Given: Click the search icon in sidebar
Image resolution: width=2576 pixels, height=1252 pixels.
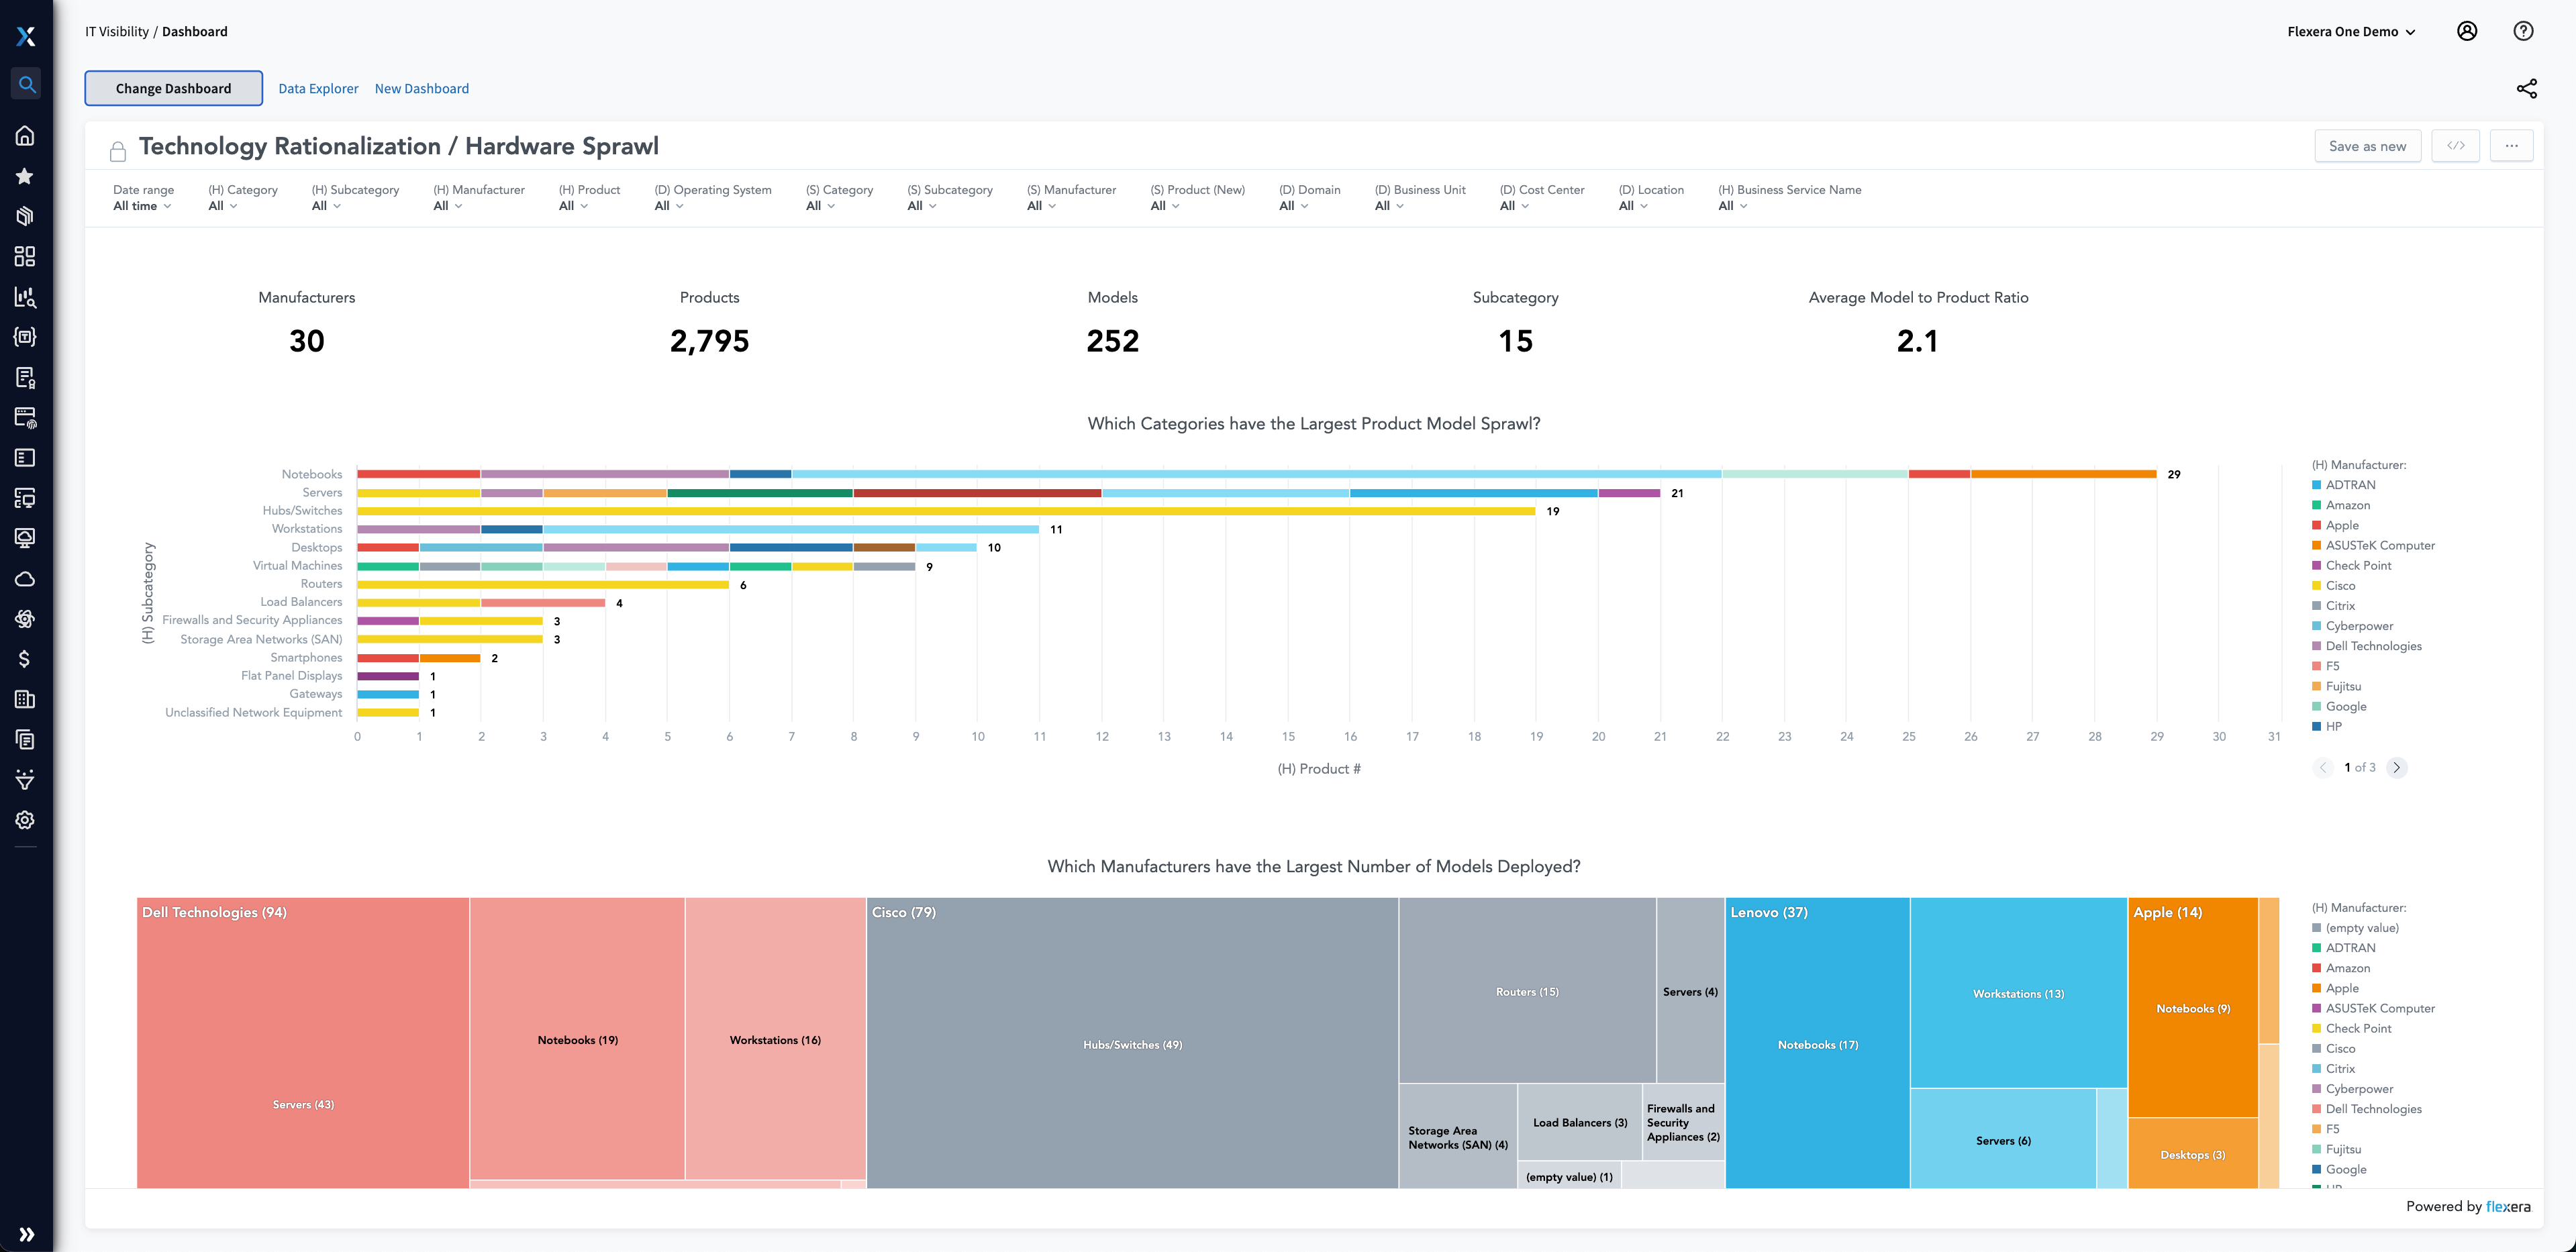Looking at the screenshot, I should [x=26, y=85].
